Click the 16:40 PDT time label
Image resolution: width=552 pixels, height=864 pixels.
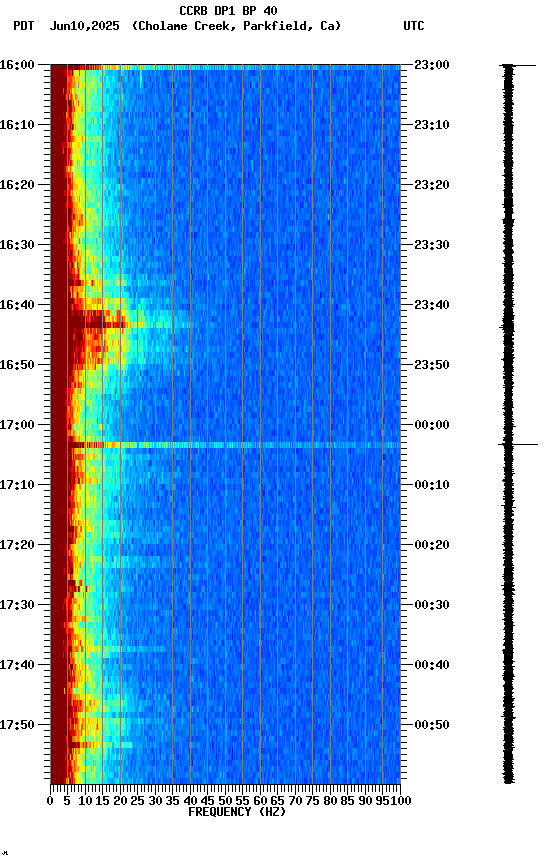pos(17,305)
